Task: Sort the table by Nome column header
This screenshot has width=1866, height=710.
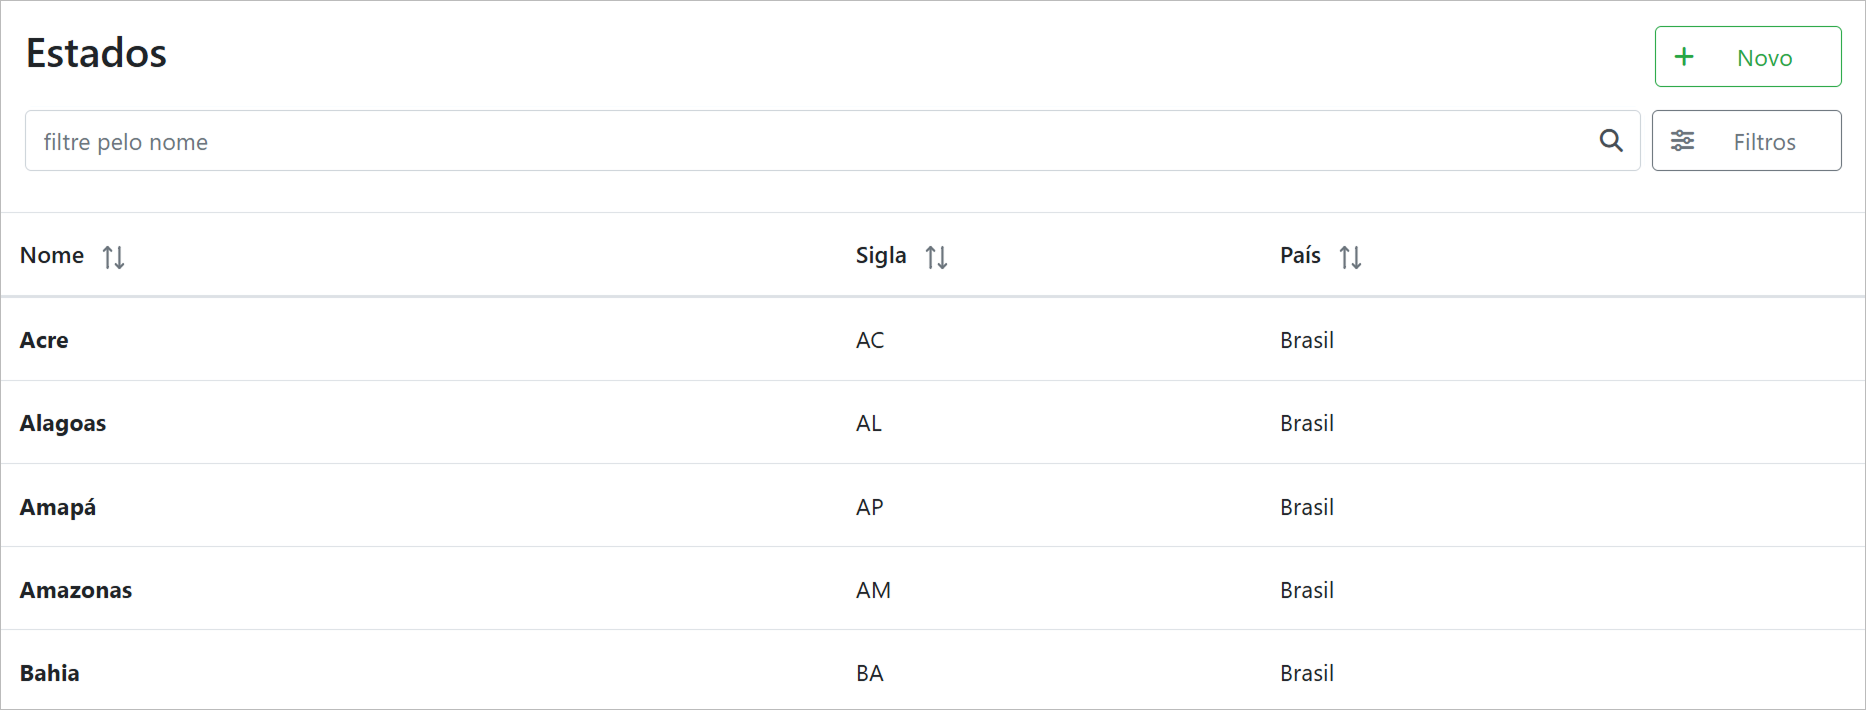Action: coord(52,256)
